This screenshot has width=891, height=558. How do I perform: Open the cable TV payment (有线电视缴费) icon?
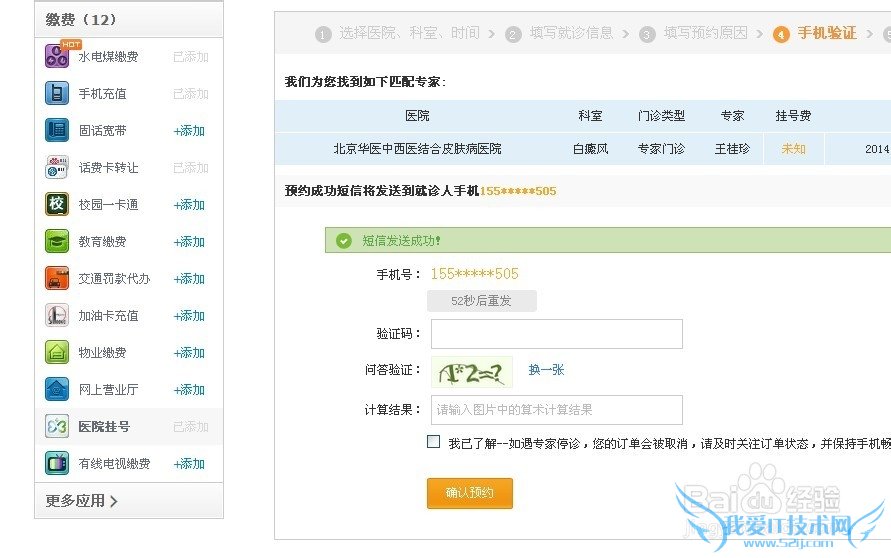pos(57,463)
